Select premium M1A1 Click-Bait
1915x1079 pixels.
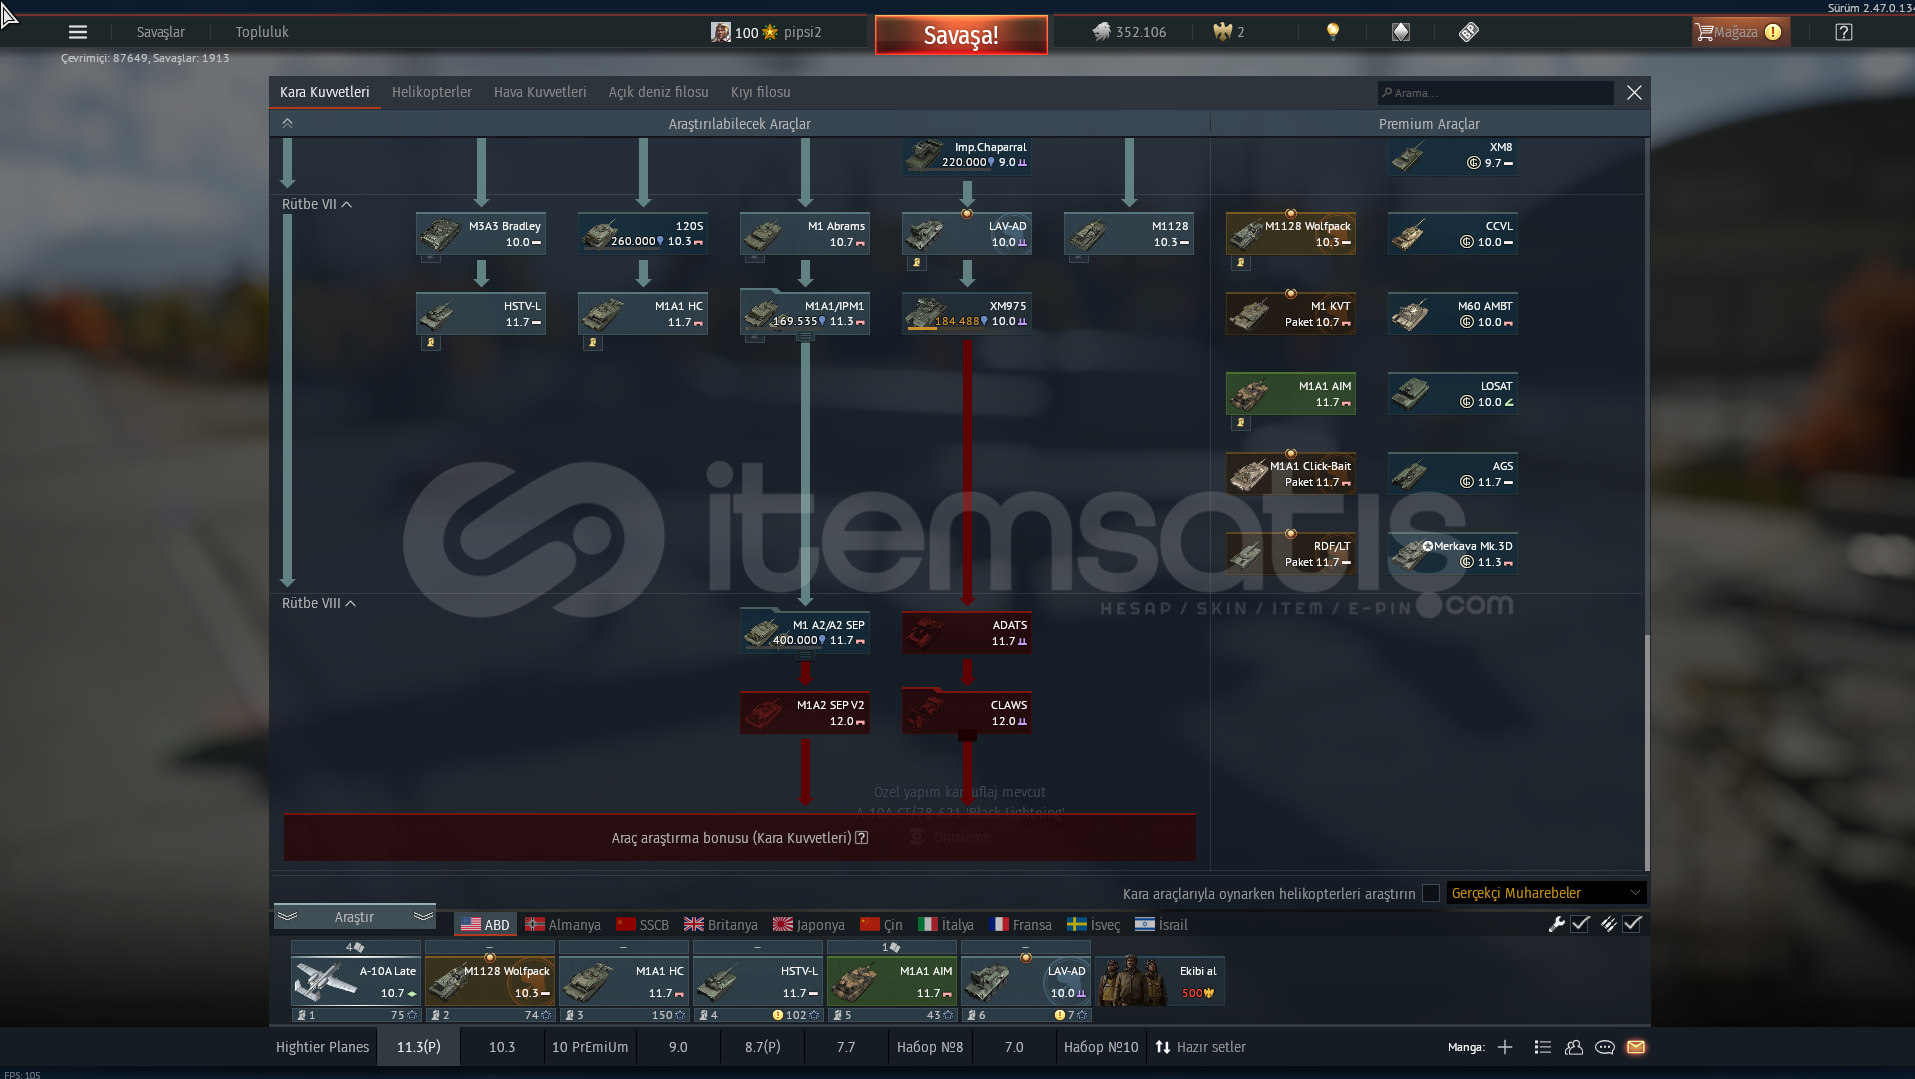click(1291, 474)
